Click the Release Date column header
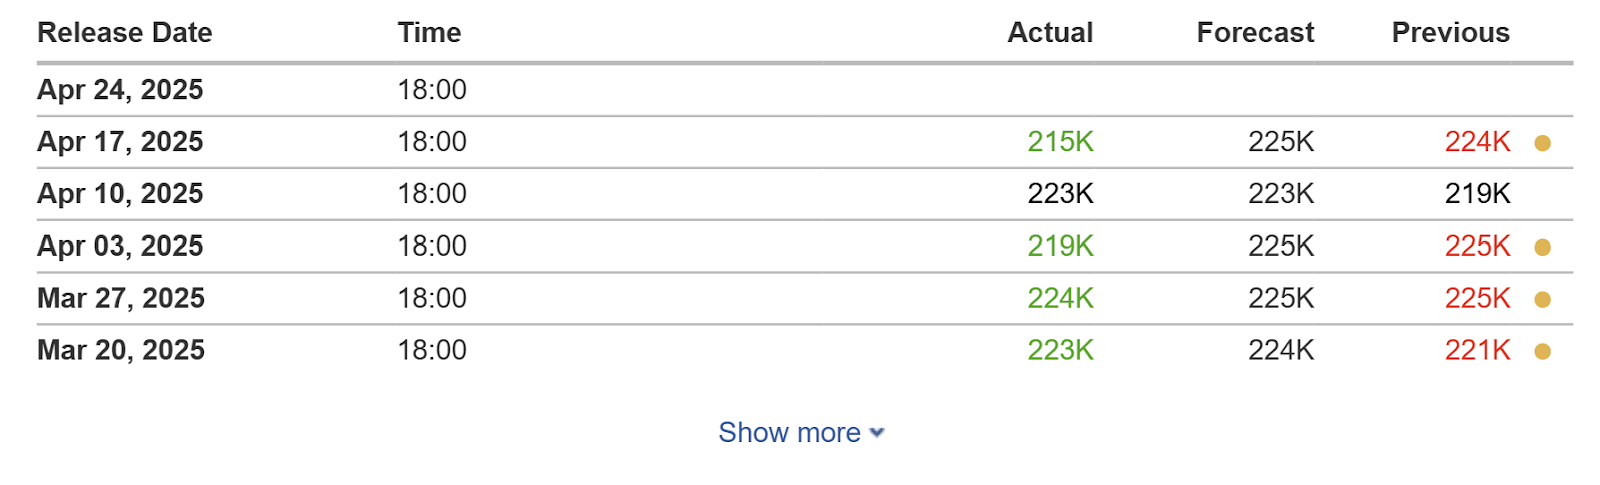Screen dimensions: 1600x485 click(x=125, y=33)
